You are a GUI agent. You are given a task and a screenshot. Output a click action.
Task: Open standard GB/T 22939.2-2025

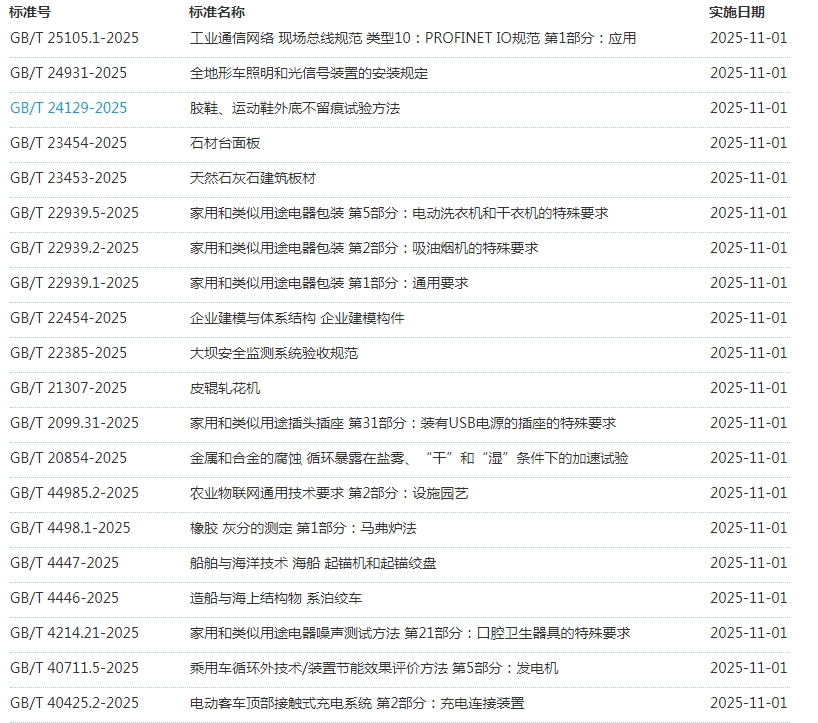74,248
